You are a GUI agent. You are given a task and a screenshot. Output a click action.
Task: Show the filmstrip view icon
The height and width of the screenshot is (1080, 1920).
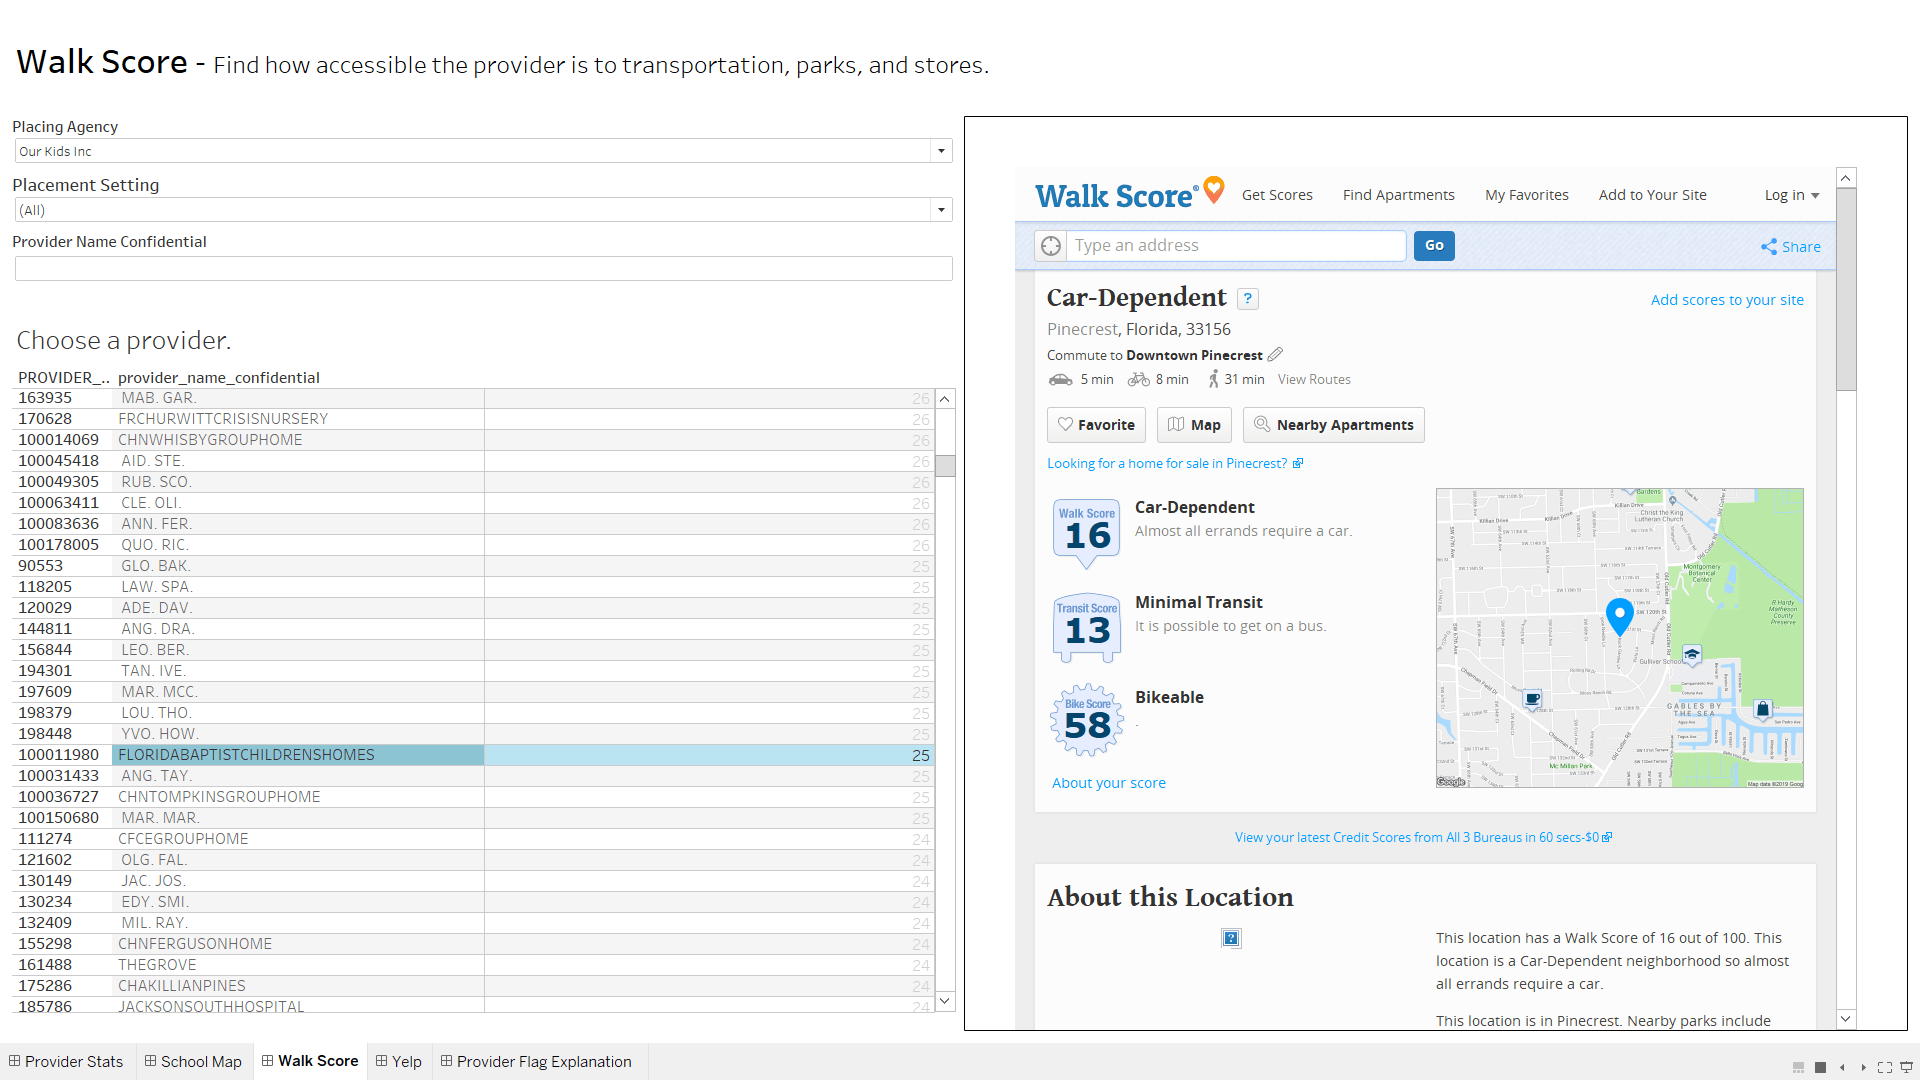point(1798,1067)
